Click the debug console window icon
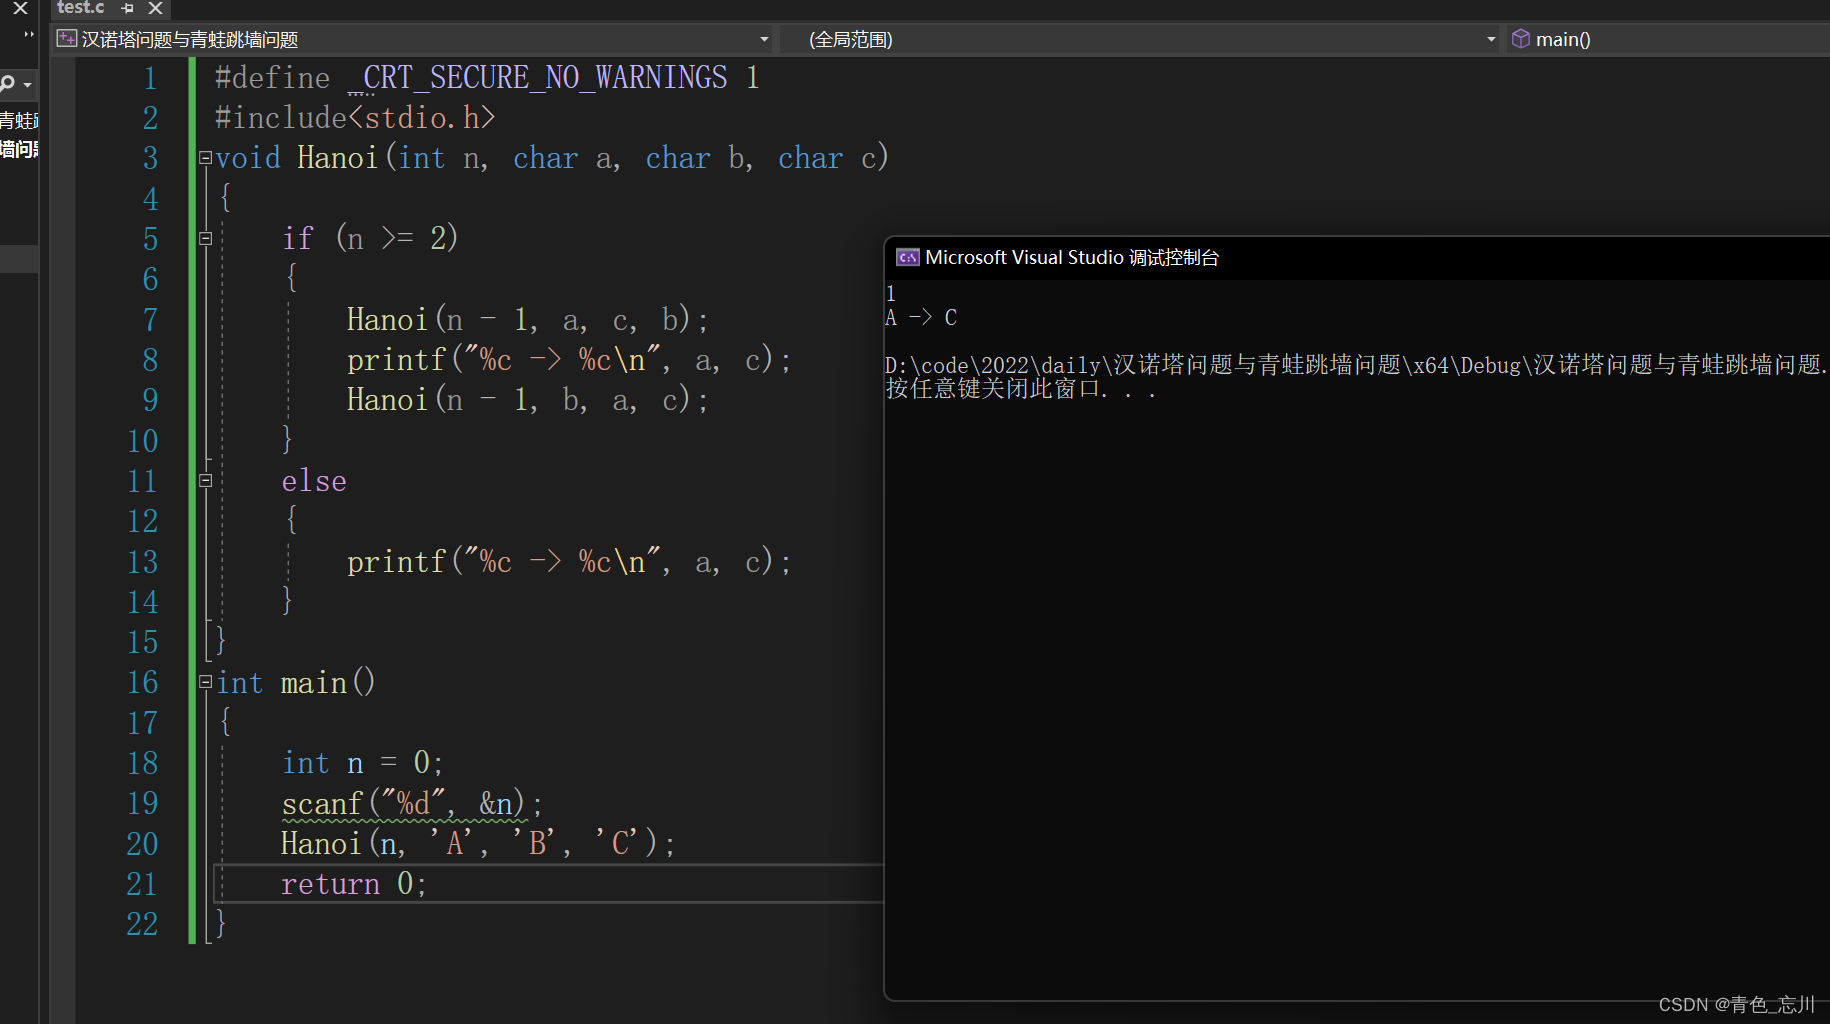 click(x=907, y=258)
